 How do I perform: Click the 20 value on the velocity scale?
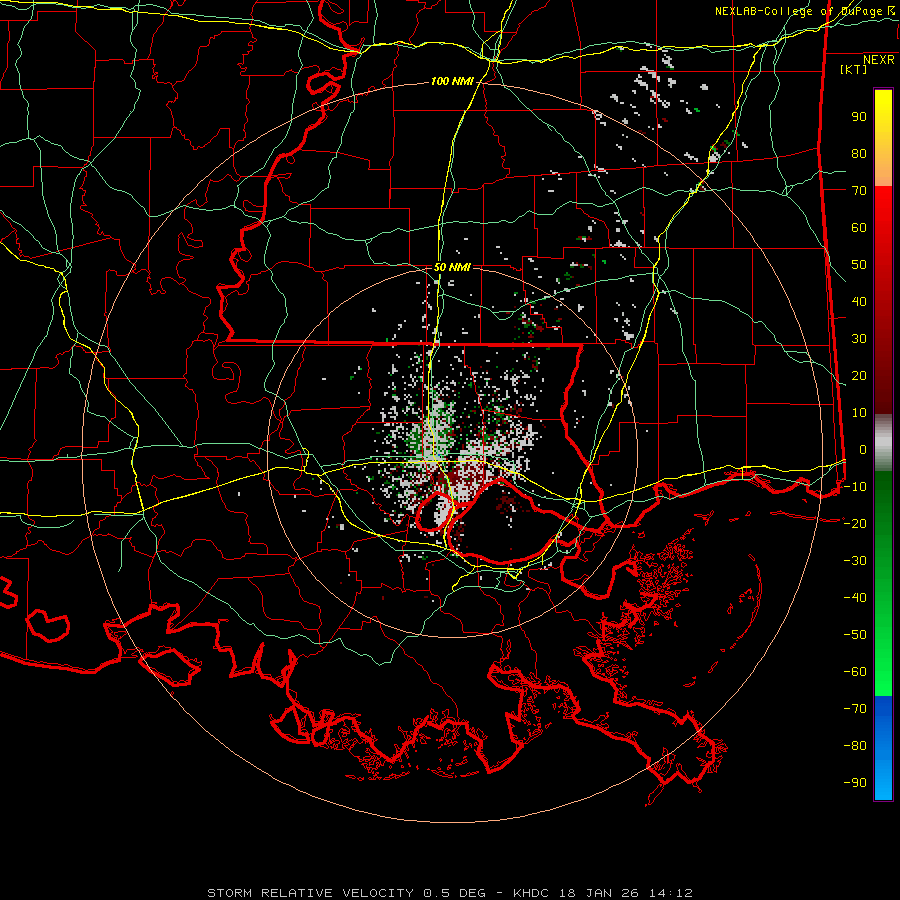pyautogui.click(x=859, y=376)
